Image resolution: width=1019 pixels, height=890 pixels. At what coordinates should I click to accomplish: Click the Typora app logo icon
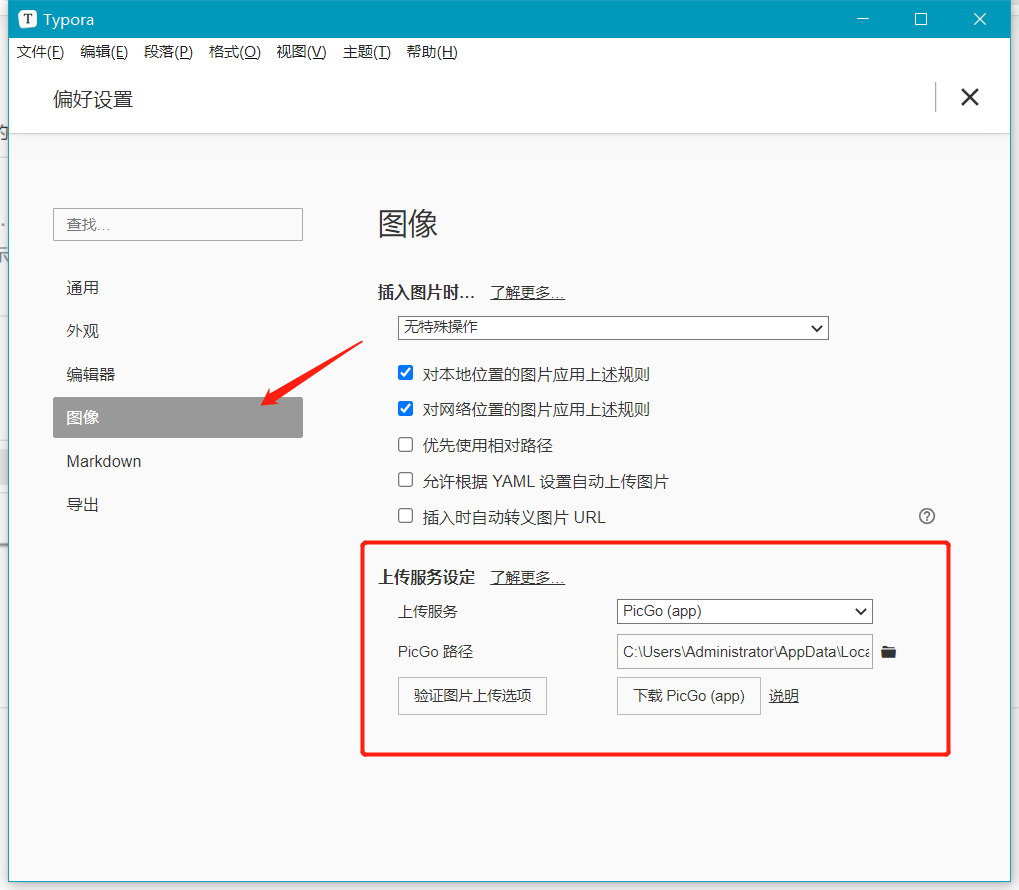click(27, 20)
